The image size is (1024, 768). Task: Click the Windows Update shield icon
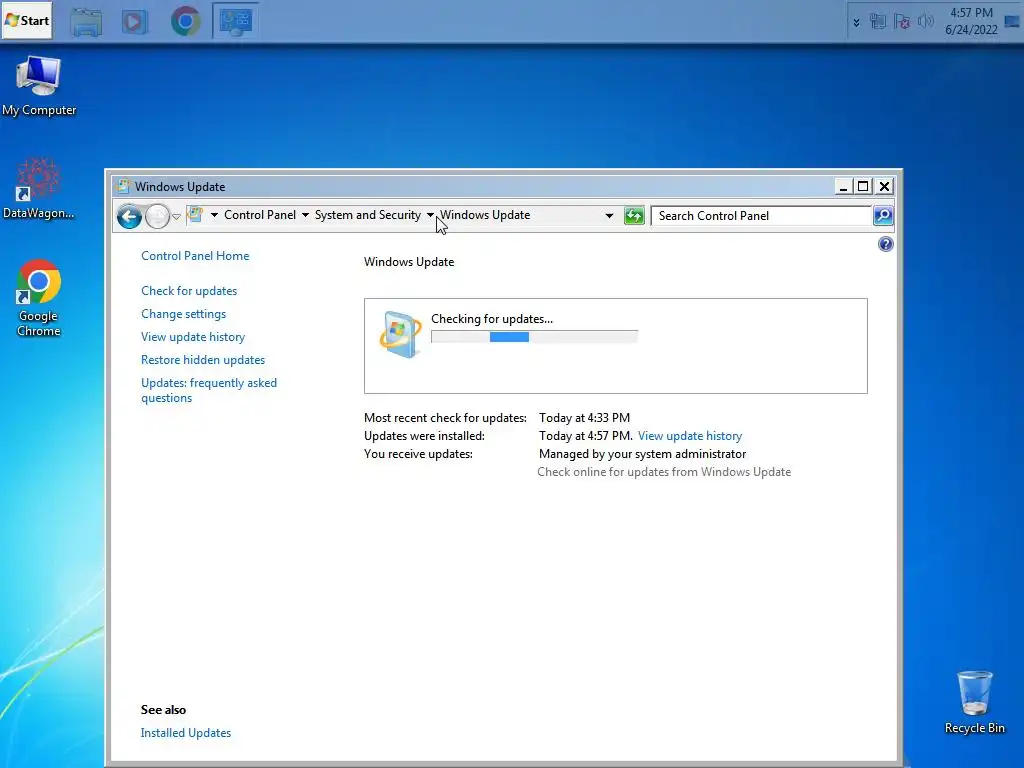(x=400, y=335)
